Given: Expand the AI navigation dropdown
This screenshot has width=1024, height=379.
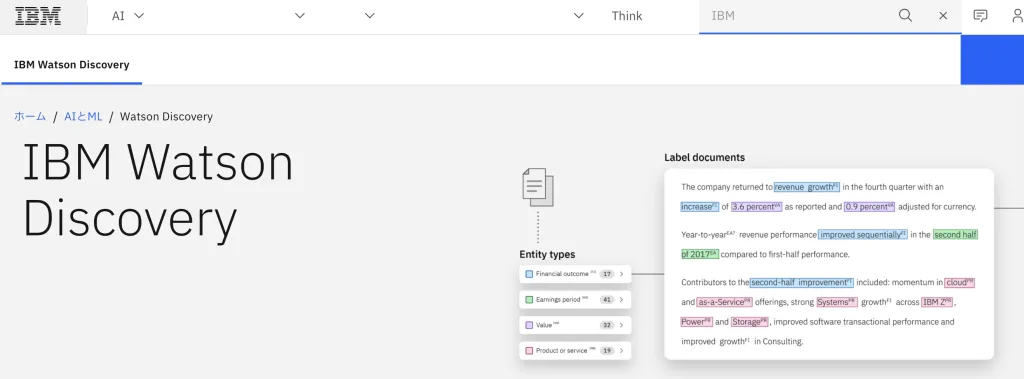Looking at the screenshot, I should coord(128,16).
